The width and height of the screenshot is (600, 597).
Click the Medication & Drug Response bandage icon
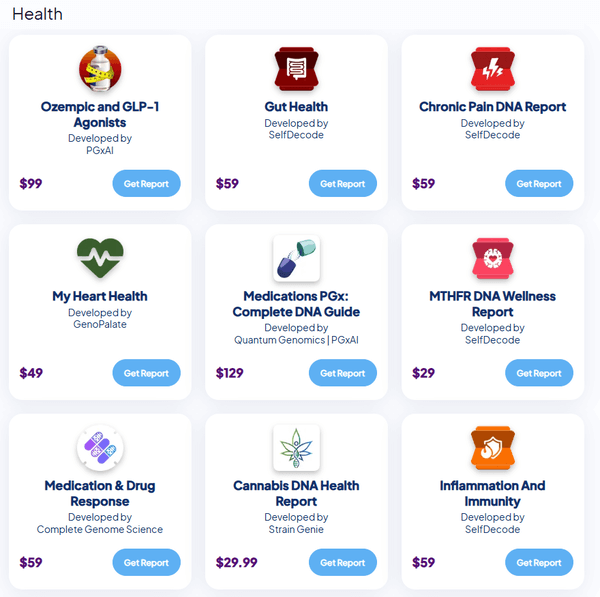[x=100, y=448]
